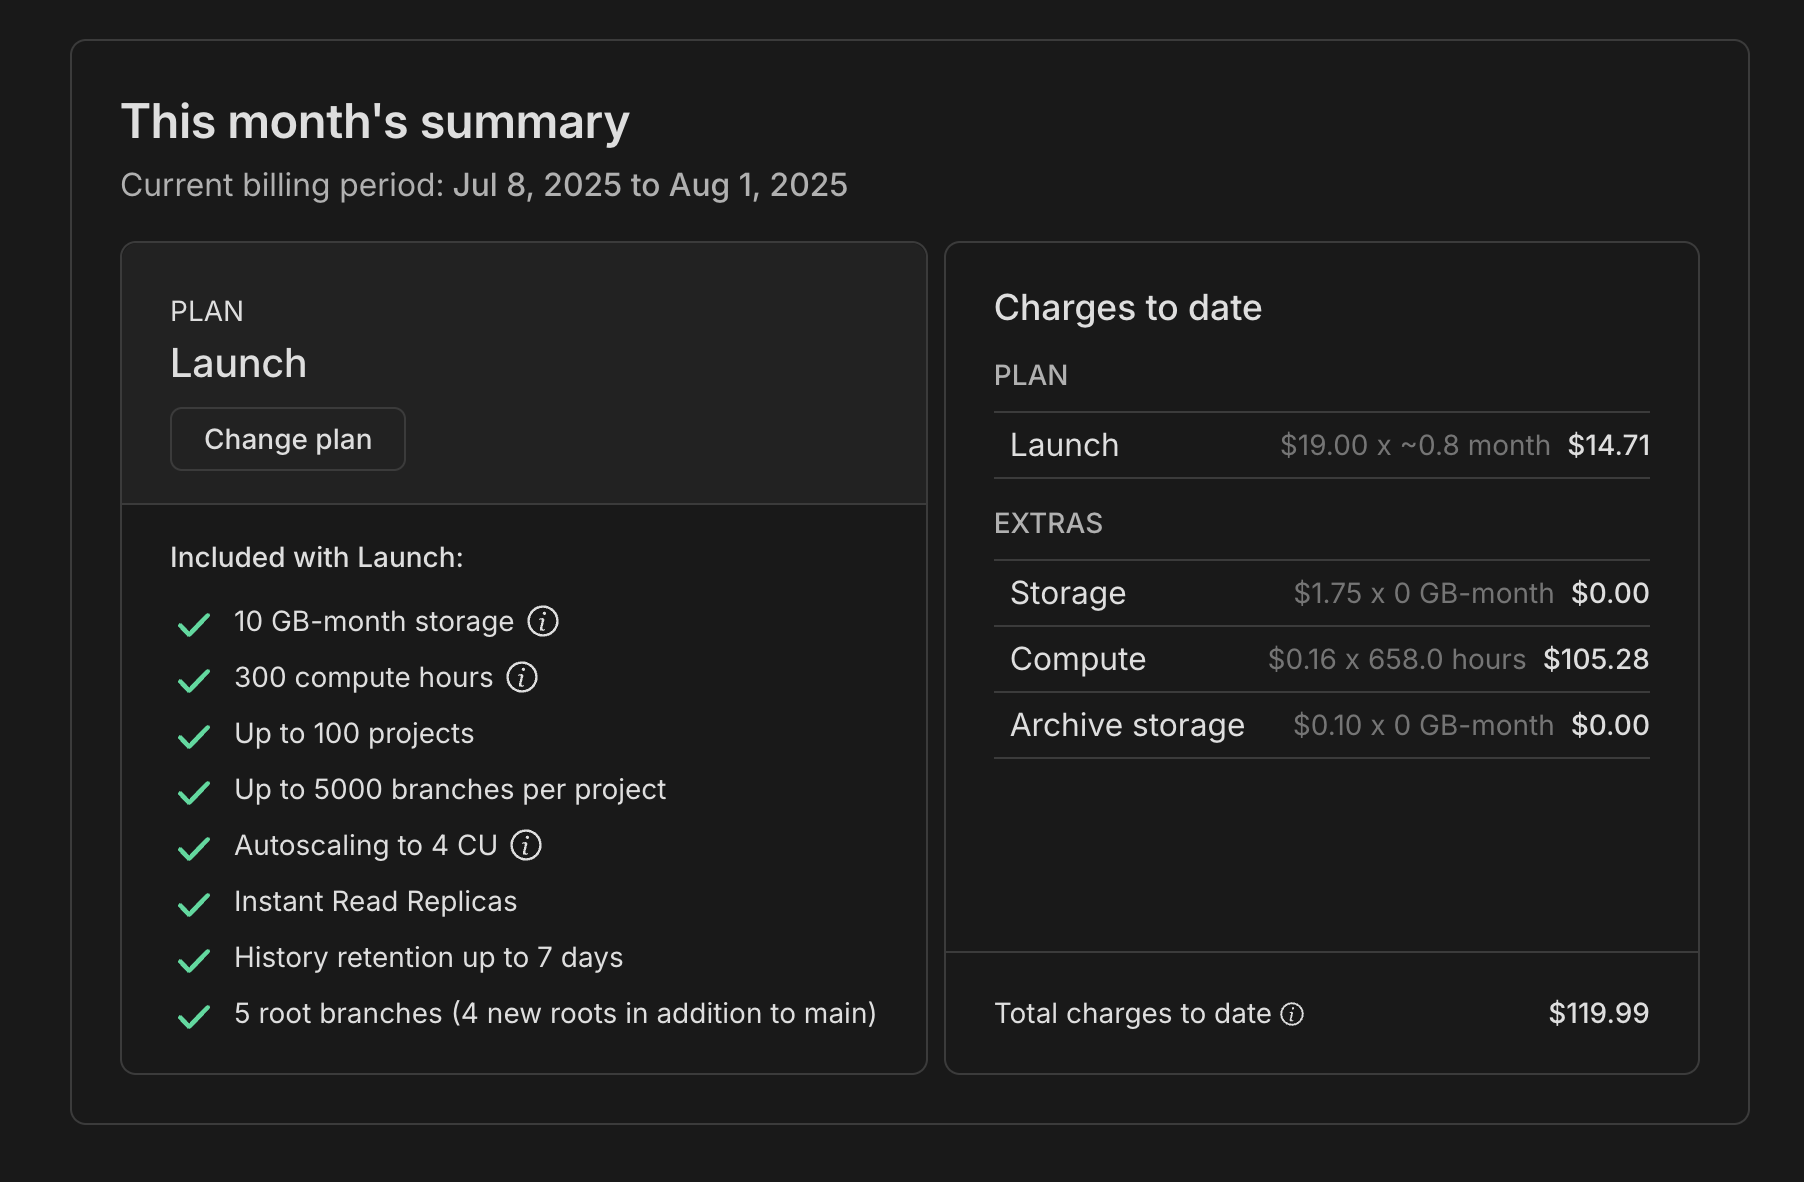Click the Charges to date heading
Screen dimensions: 1804x1182
(1127, 308)
